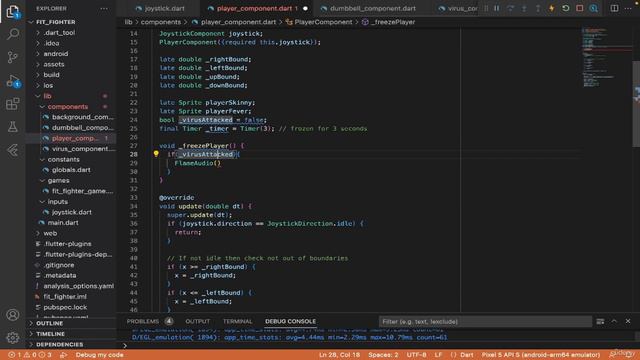Click the Debug my code status item

tap(99, 355)
